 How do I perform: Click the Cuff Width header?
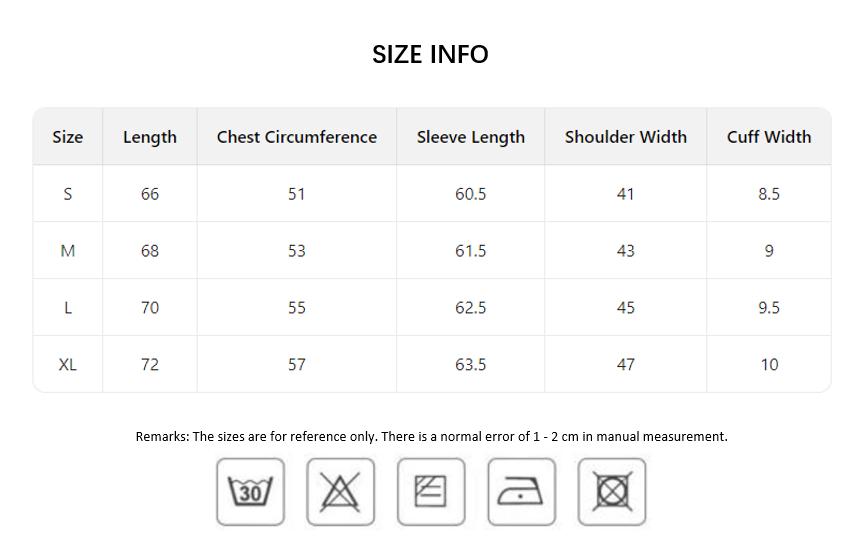click(769, 137)
